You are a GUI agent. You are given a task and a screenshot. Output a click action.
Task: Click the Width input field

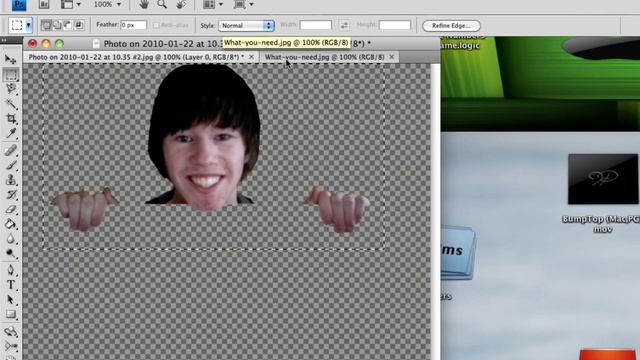[316, 25]
